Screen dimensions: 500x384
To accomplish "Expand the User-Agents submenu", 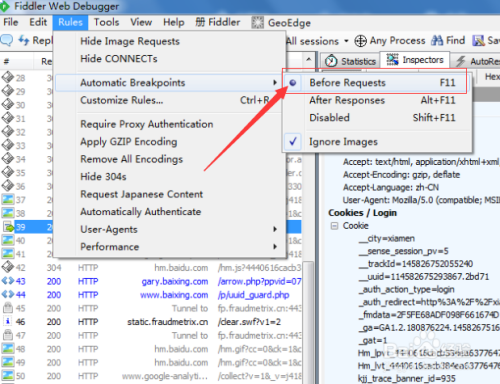I will (170, 229).
